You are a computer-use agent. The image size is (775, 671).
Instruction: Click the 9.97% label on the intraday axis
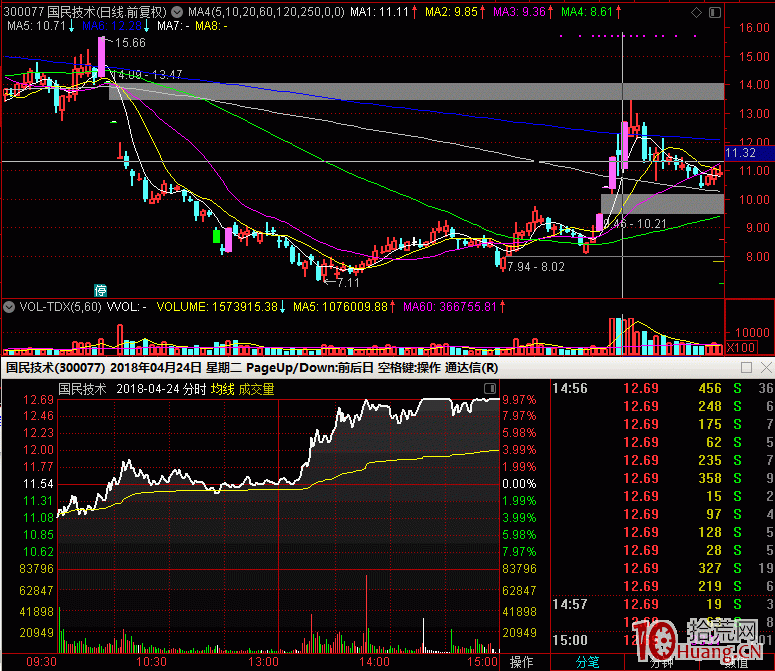click(x=519, y=399)
